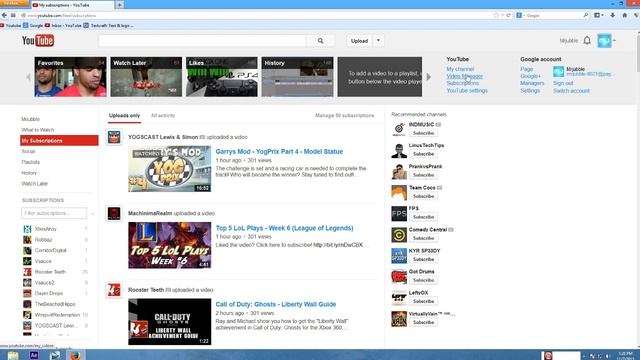Open the notifications bell
The image size is (640, 360).
point(587,40)
